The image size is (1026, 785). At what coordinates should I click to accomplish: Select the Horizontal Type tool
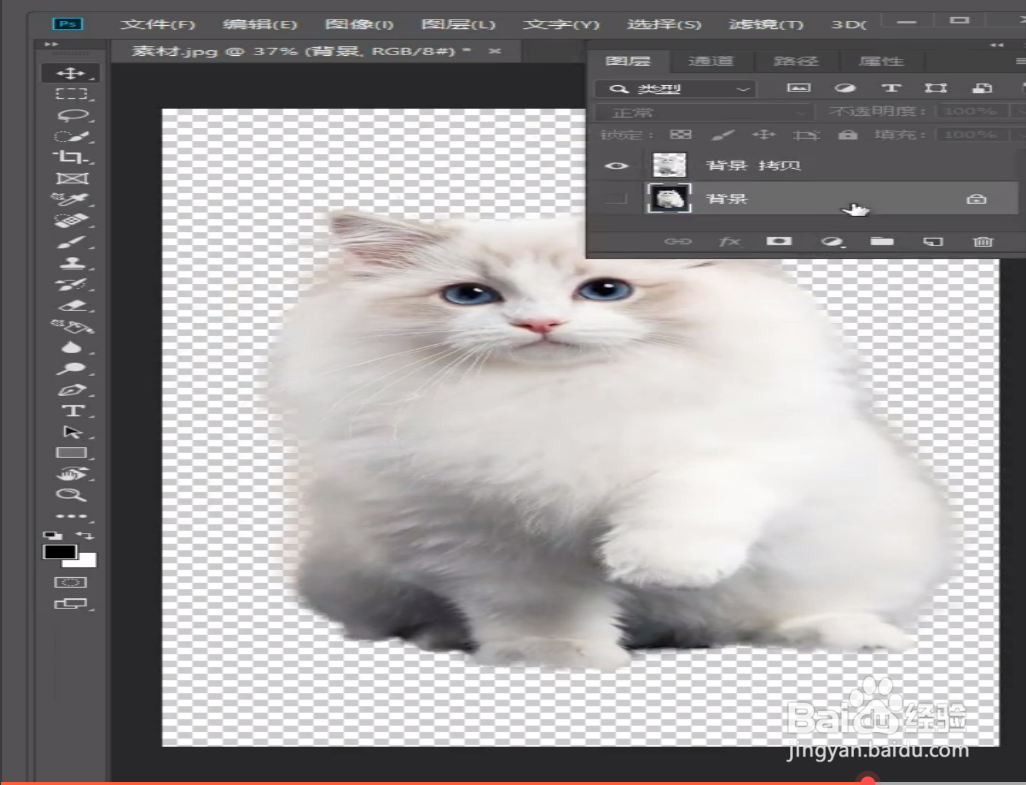pyautogui.click(x=71, y=411)
